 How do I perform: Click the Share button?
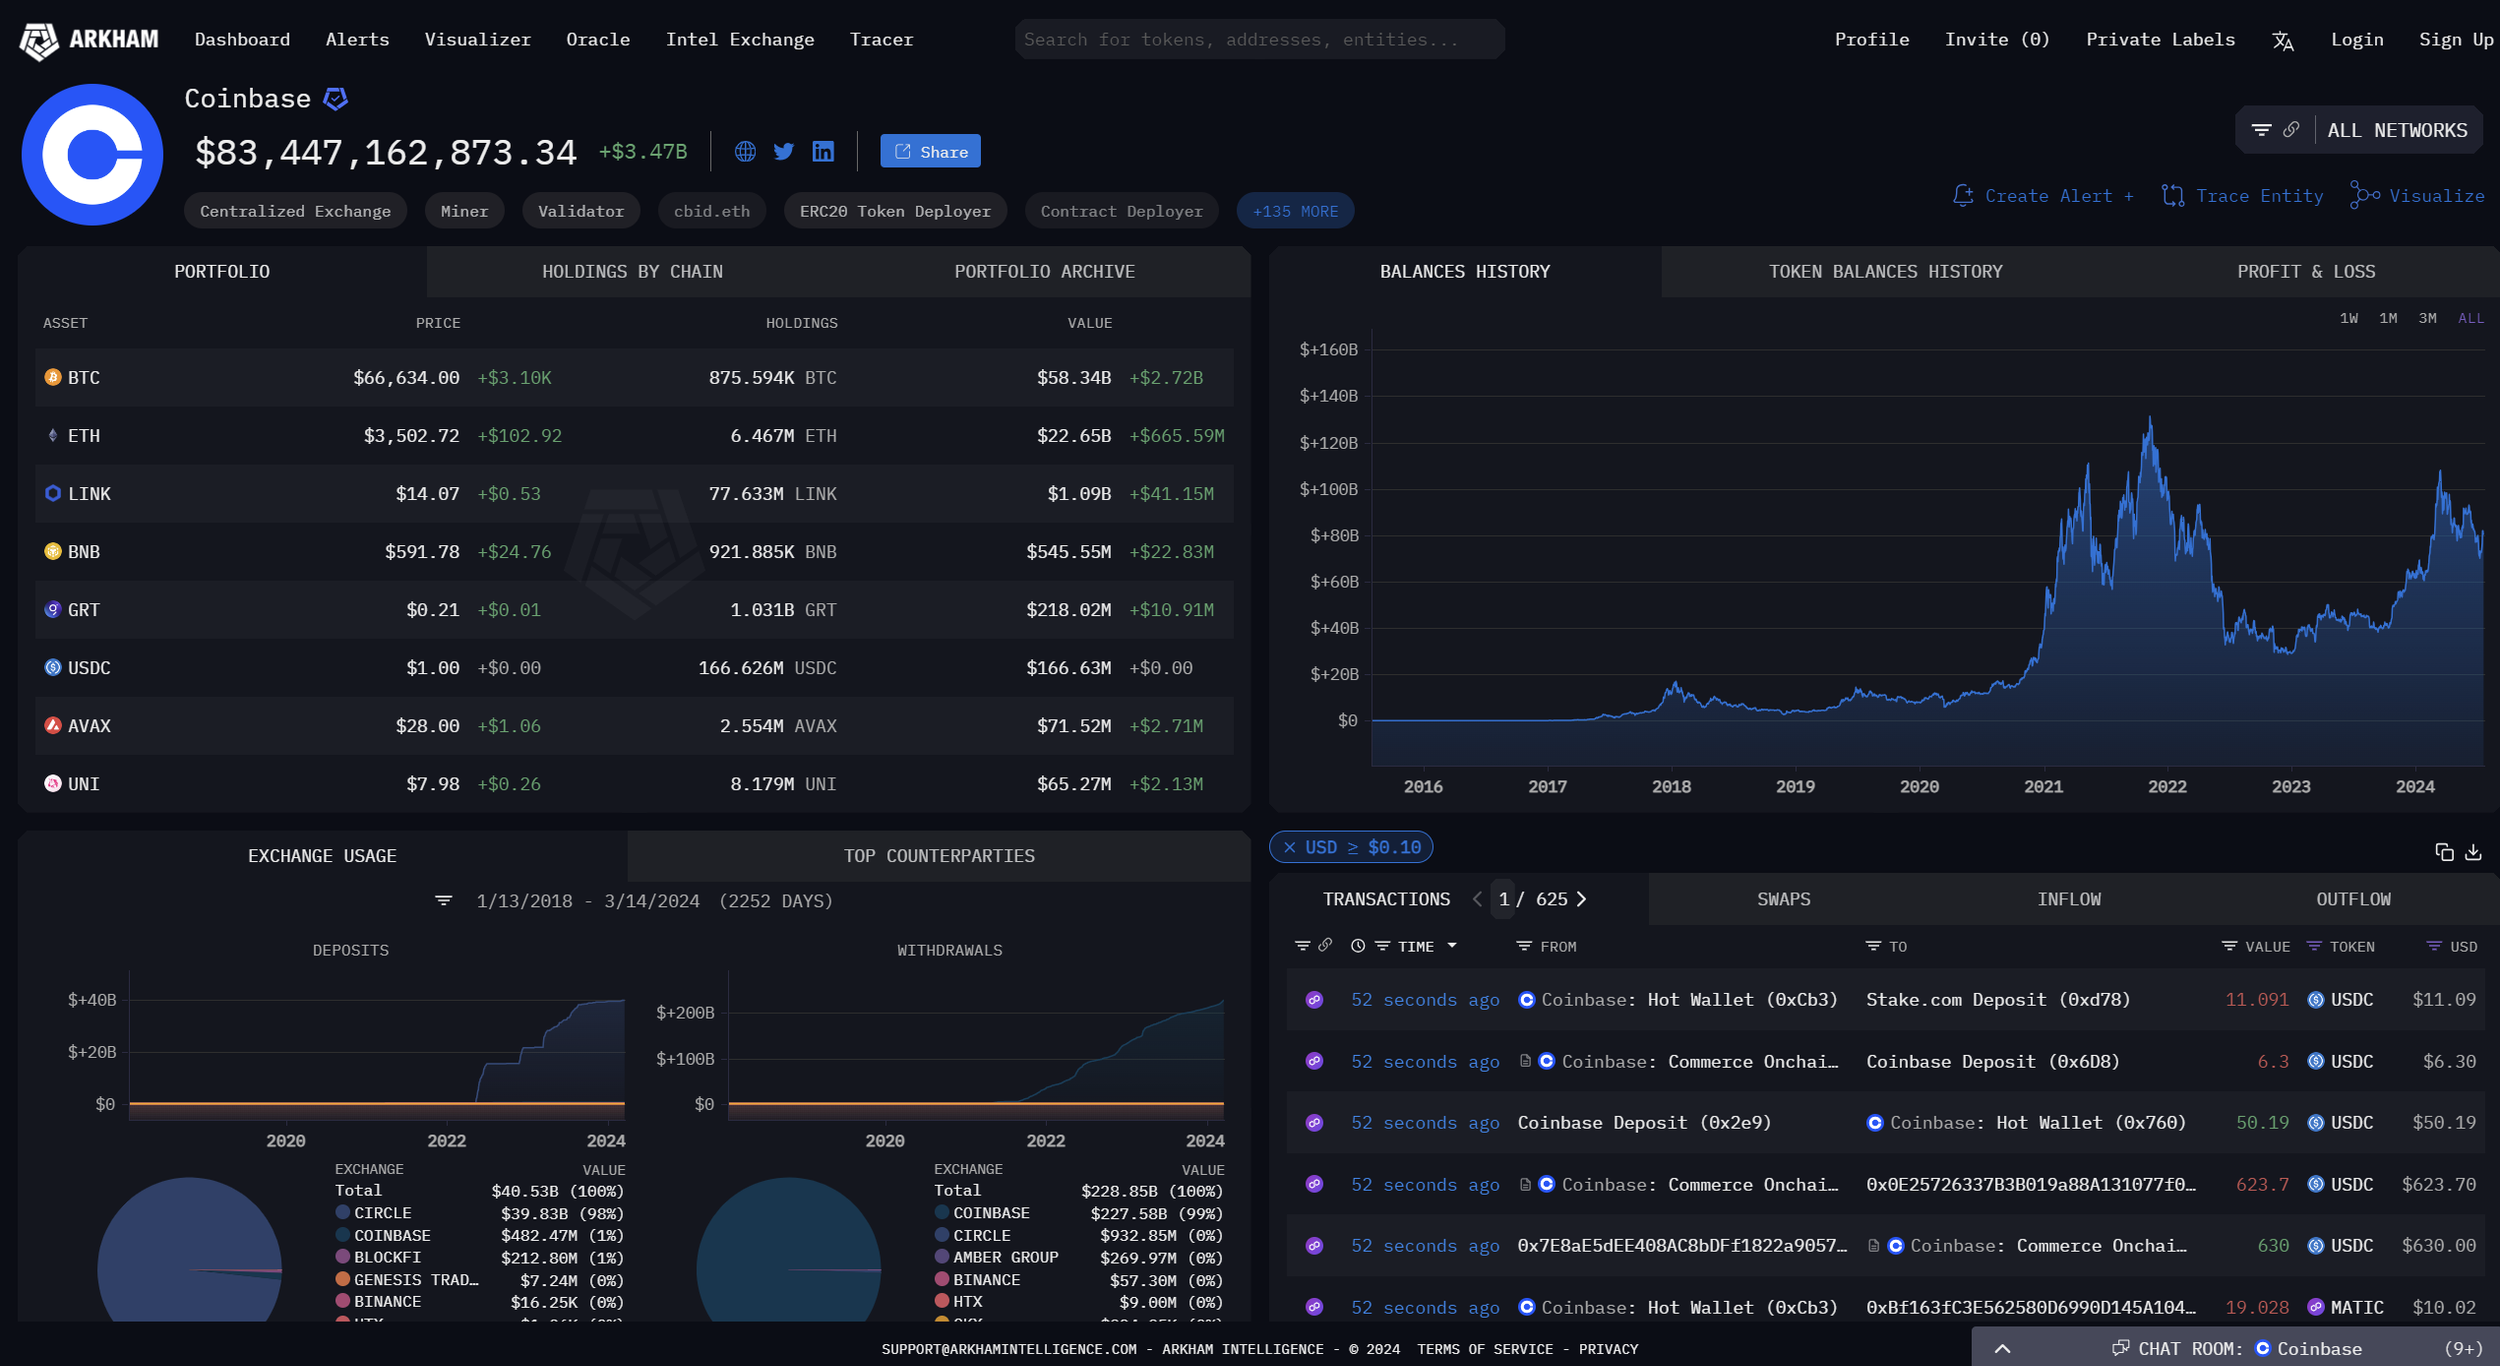(930, 152)
